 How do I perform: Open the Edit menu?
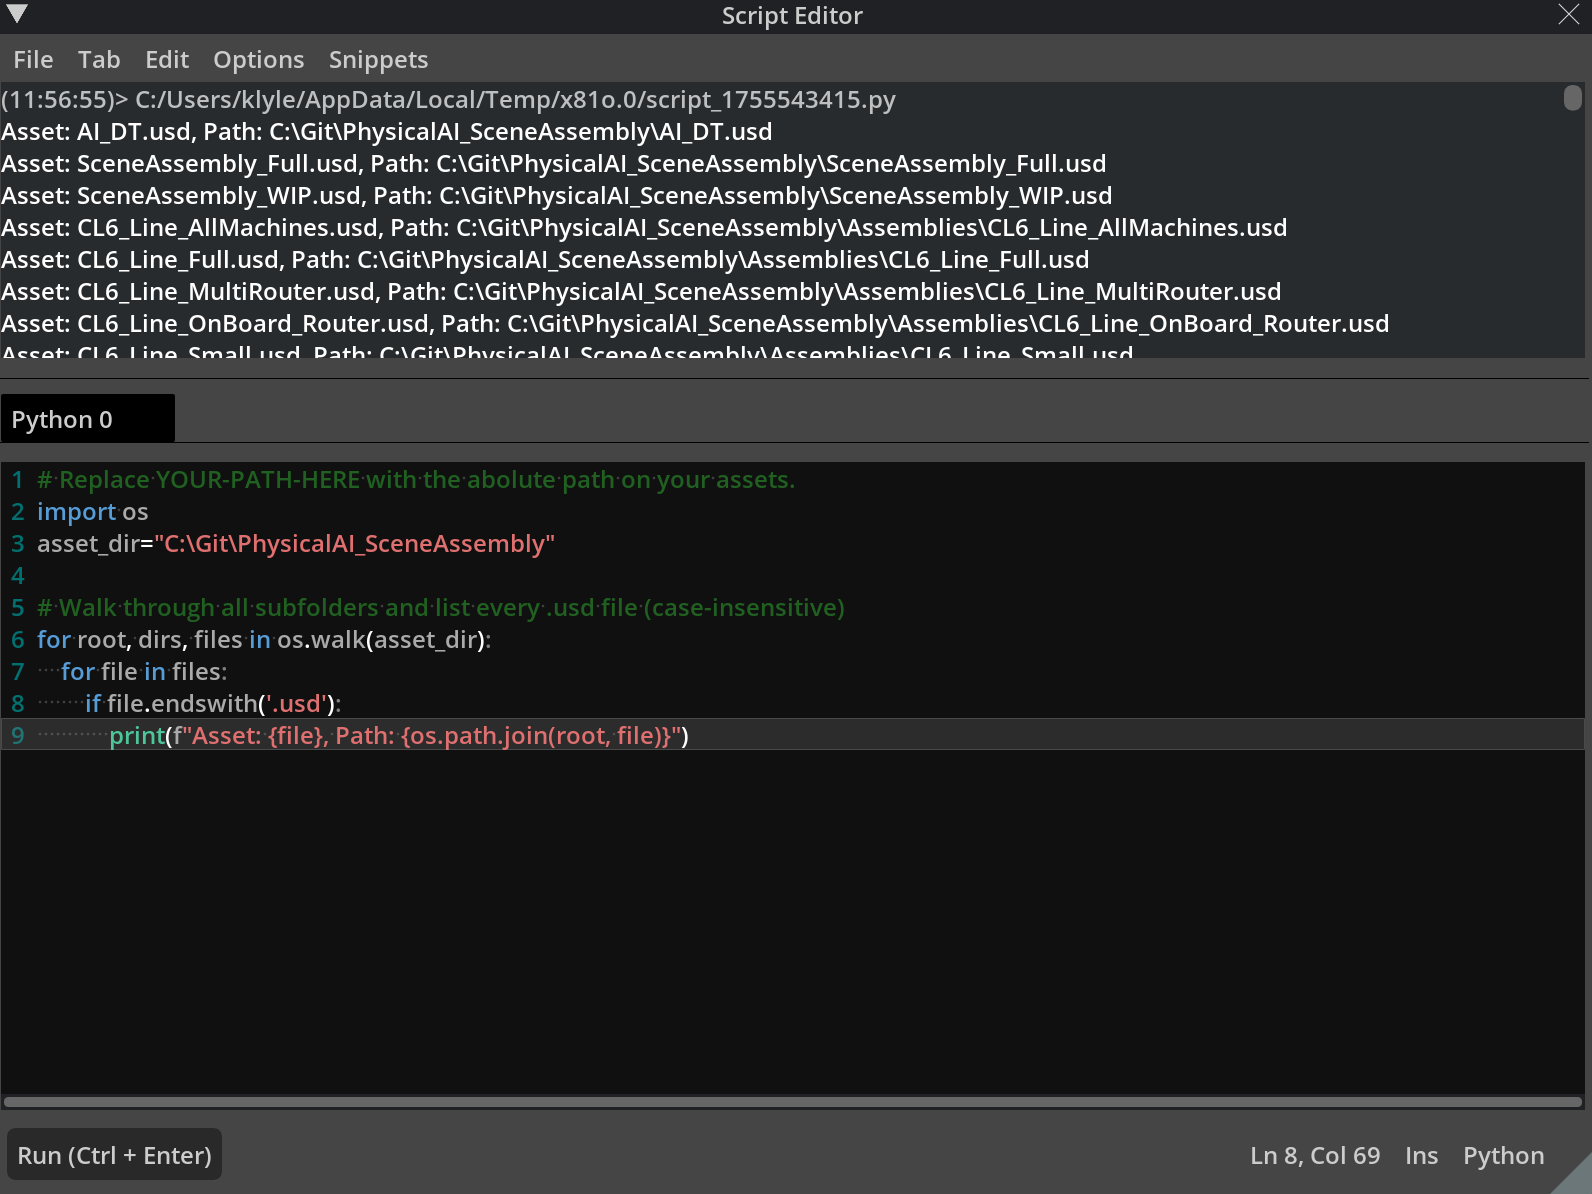tap(167, 60)
